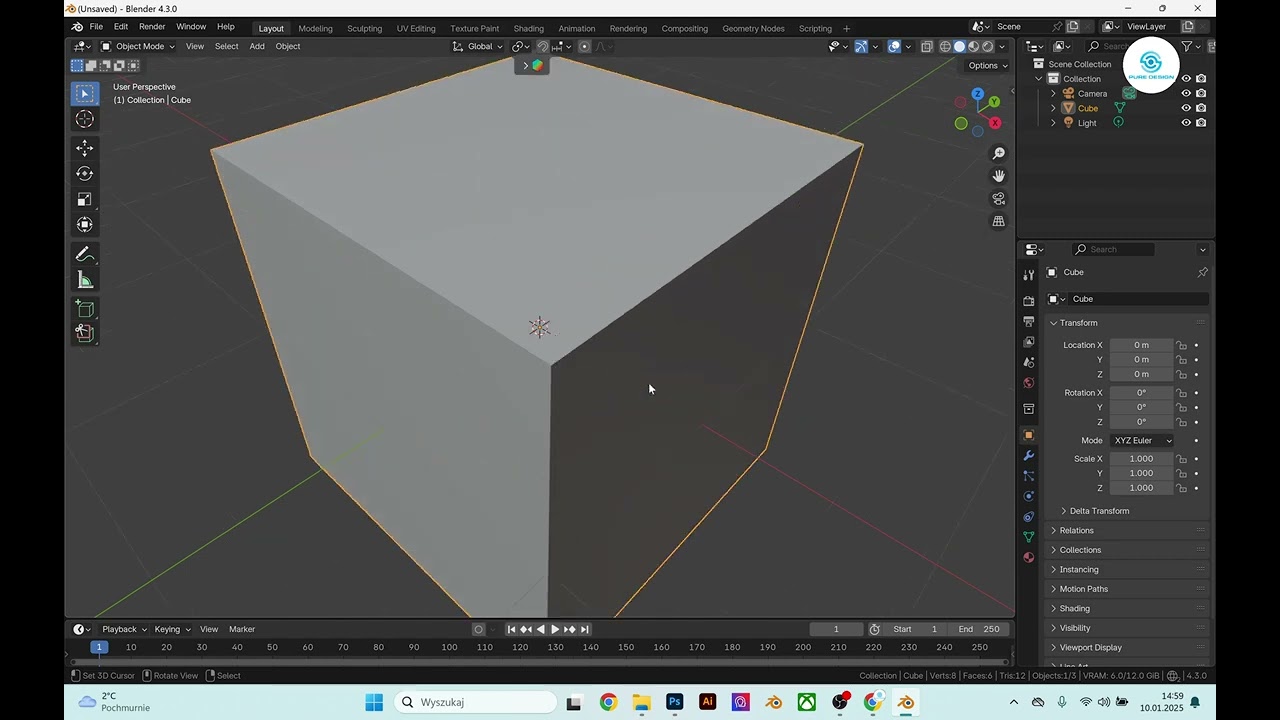Open the Render menu
Viewport: 1280px width, 720px height.
coord(152,27)
